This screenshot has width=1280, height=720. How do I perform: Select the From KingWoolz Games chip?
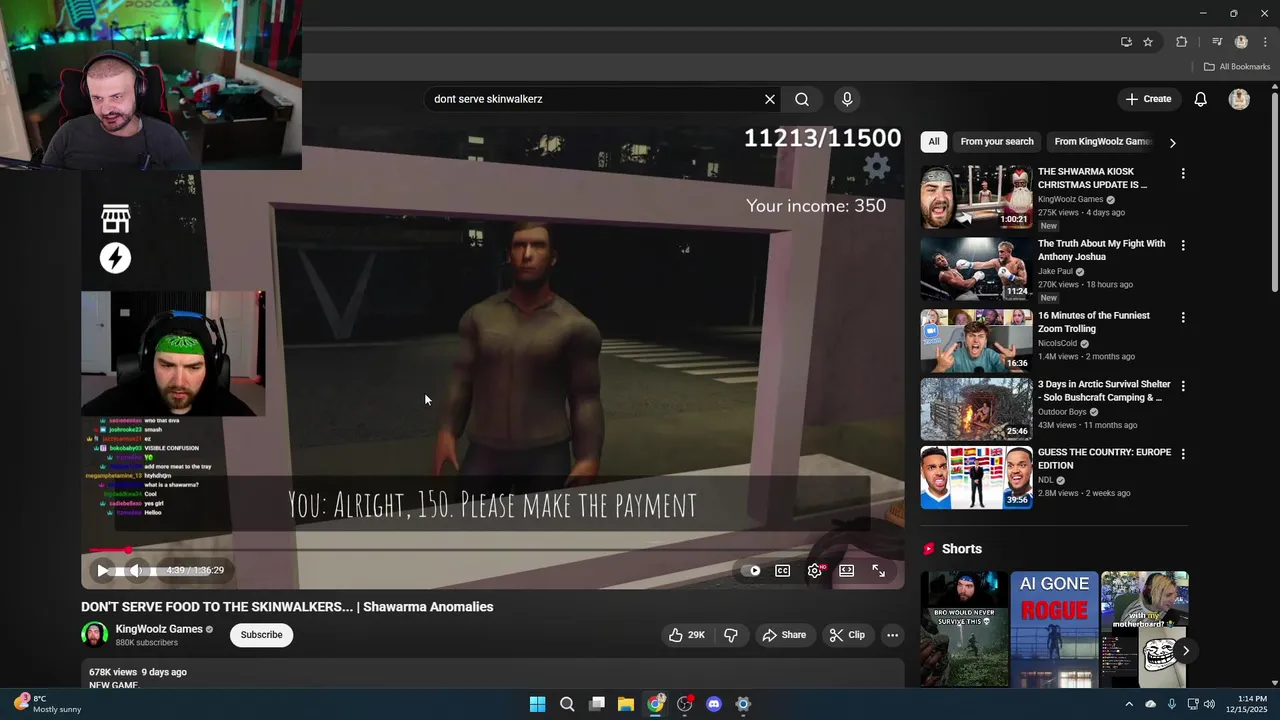click(1103, 142)
